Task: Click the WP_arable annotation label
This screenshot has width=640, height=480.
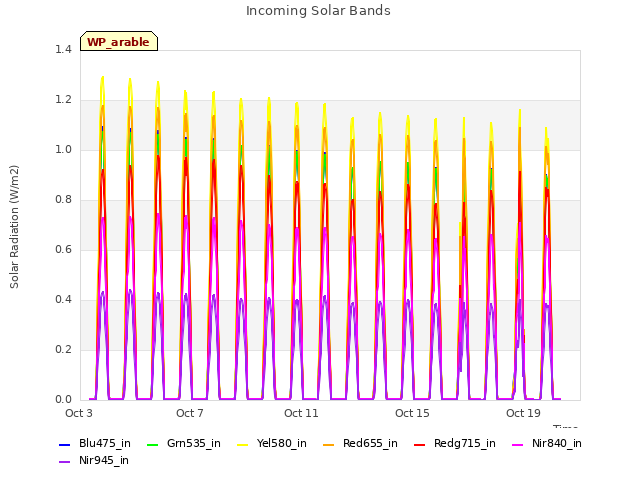Action: pos(119,42)
